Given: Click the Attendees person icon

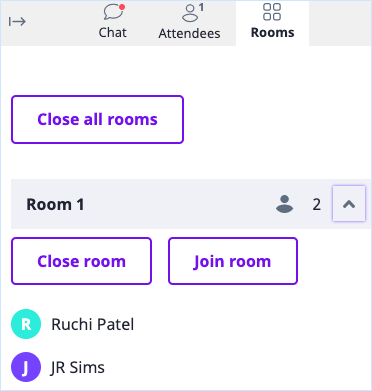Looking at the screenshot, I should click(x=190, y=13).
